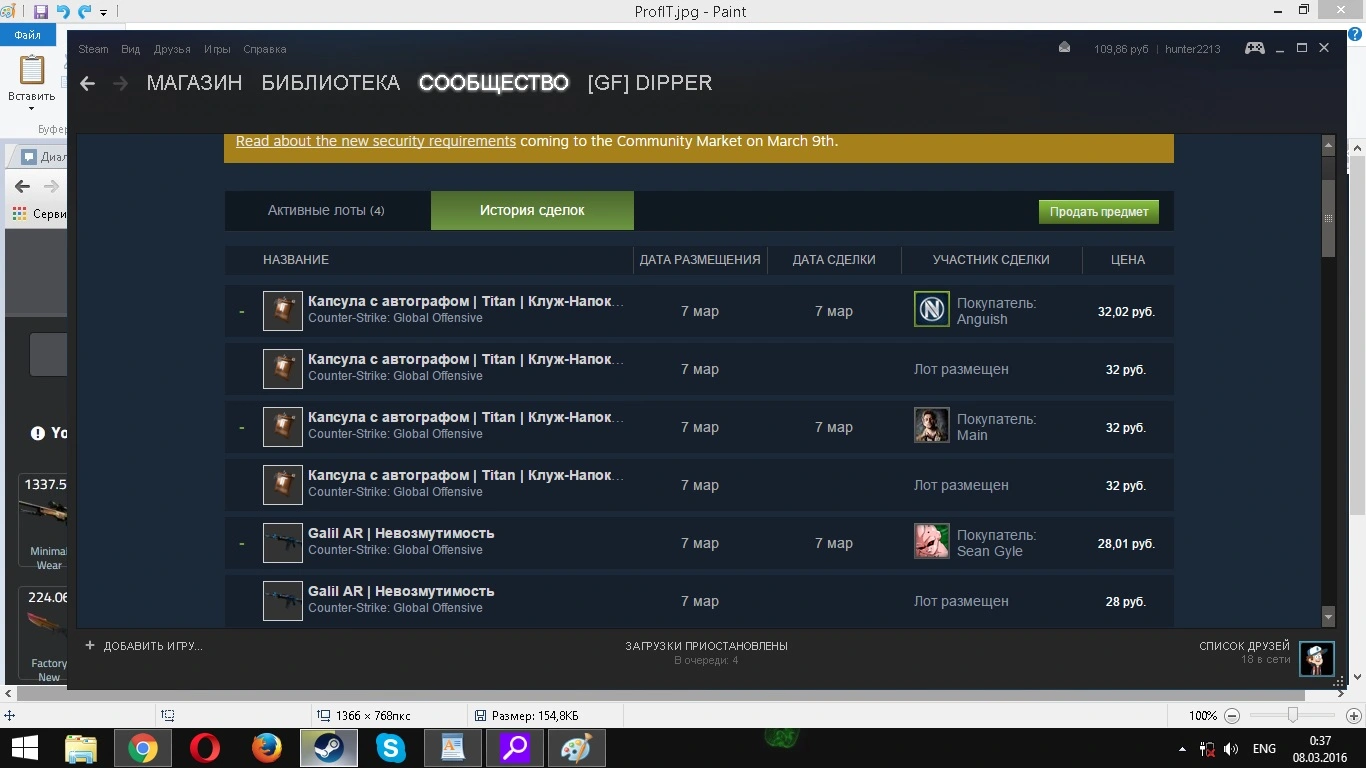Click the back arrow in the Chrome window behind

(x=22, y=186)
